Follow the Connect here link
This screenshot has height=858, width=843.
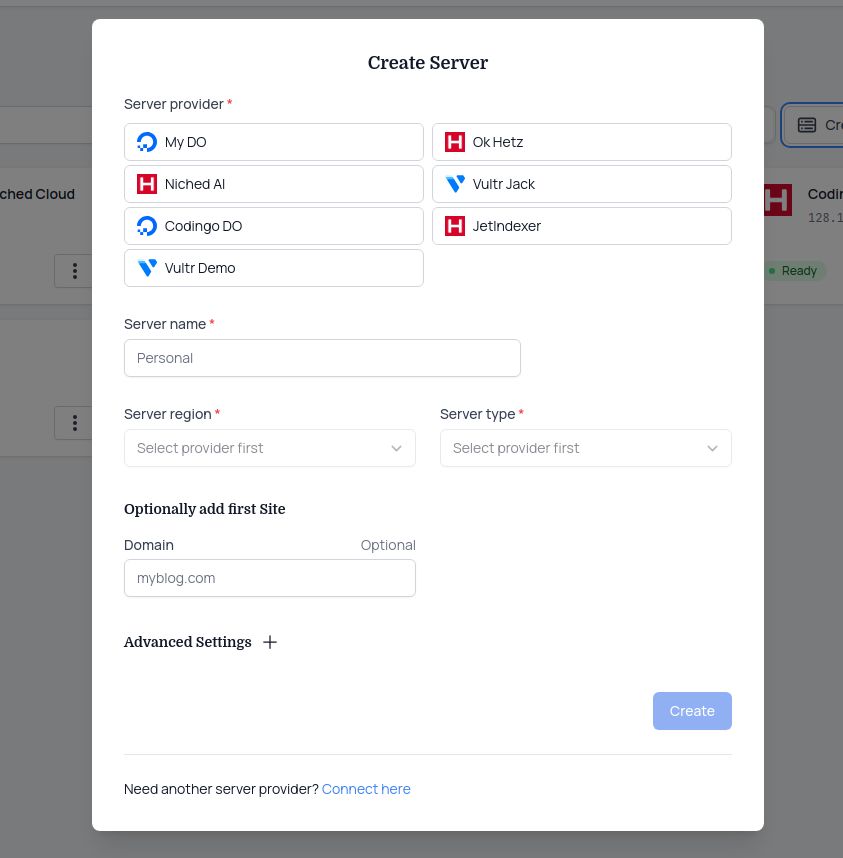[366, 789]
